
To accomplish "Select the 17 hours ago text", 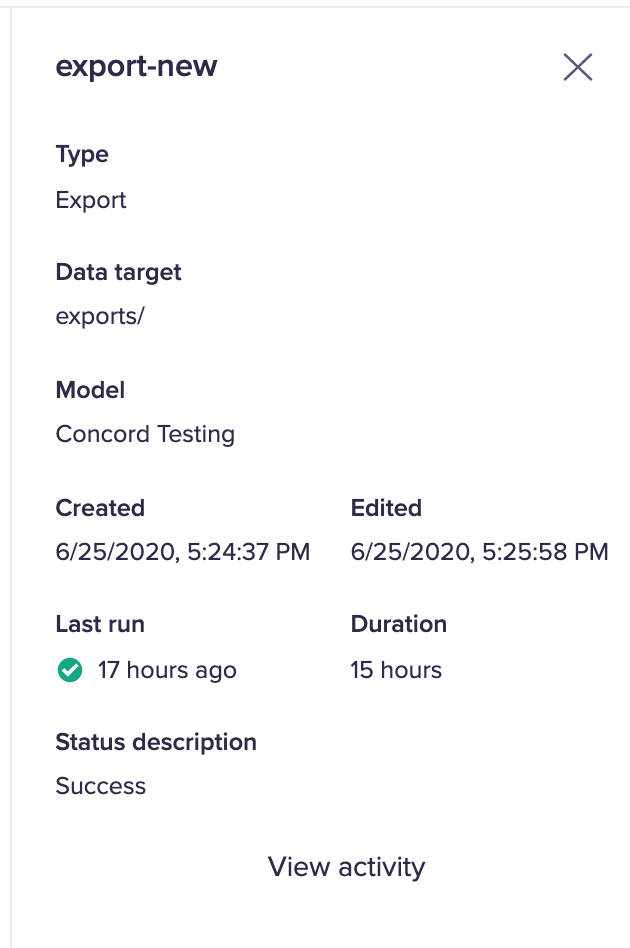I will 167,670.
